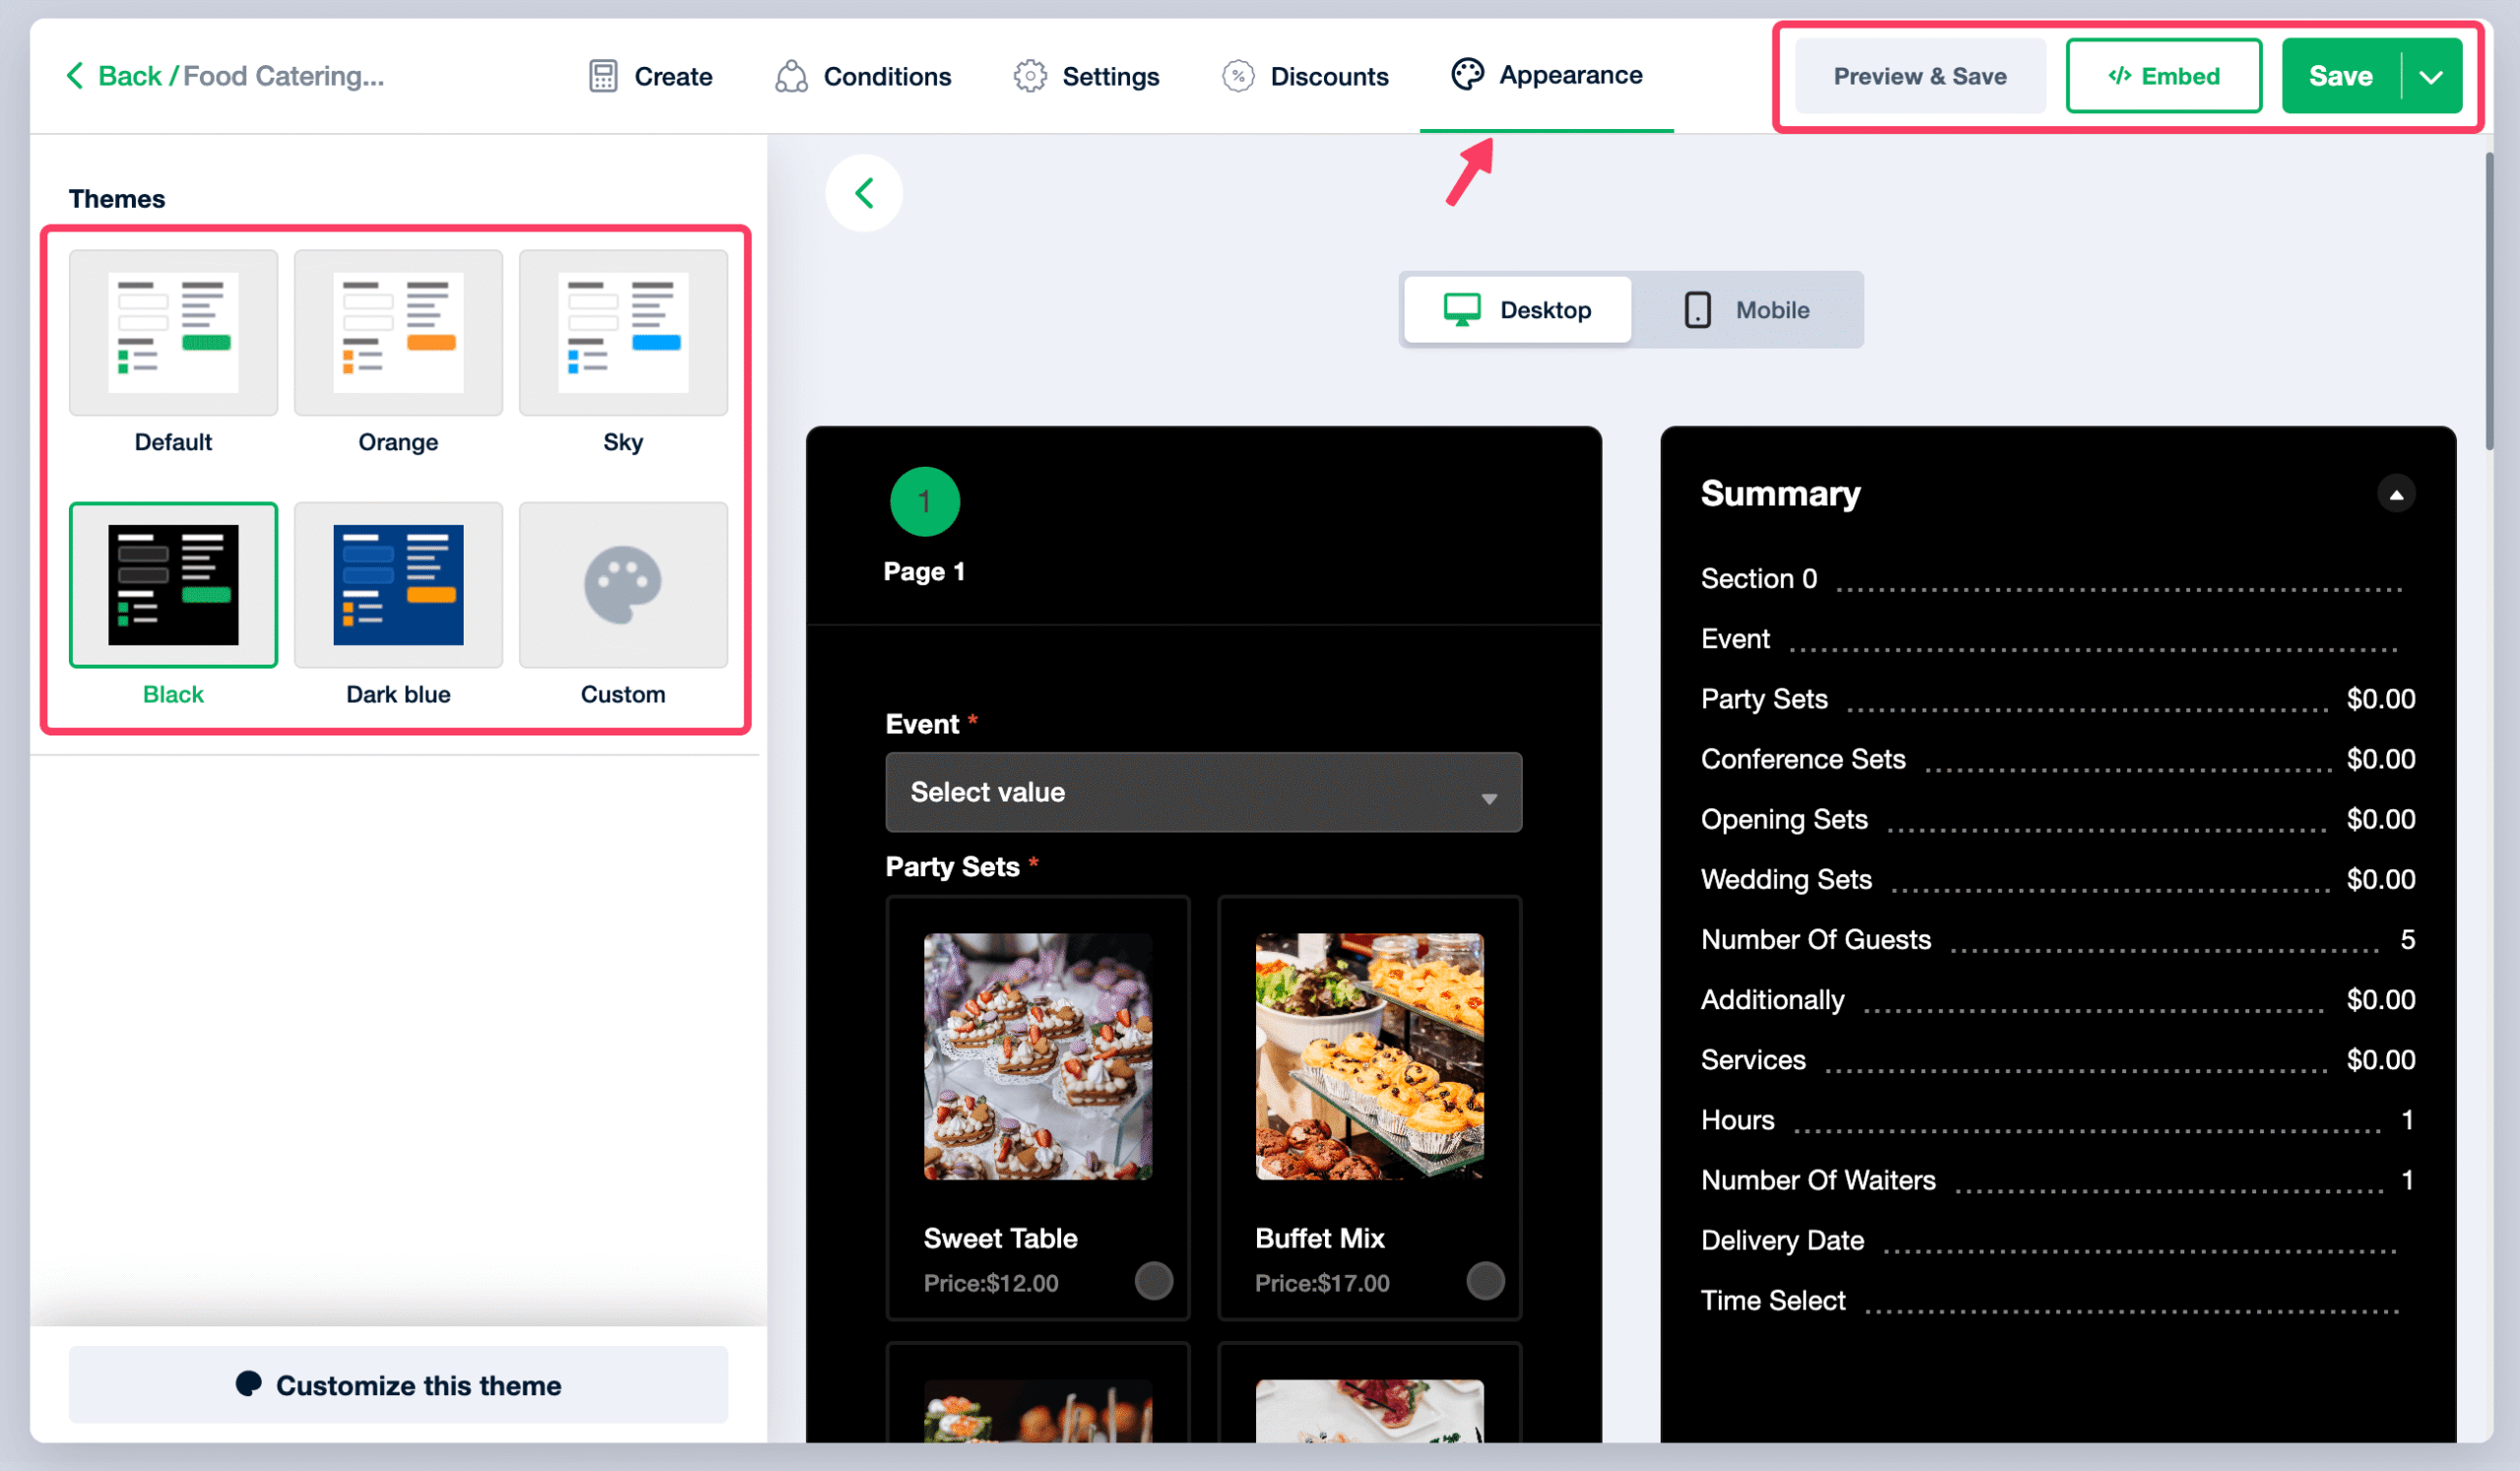
Task: Open the Settings tab
Action: click(1086, 76)
